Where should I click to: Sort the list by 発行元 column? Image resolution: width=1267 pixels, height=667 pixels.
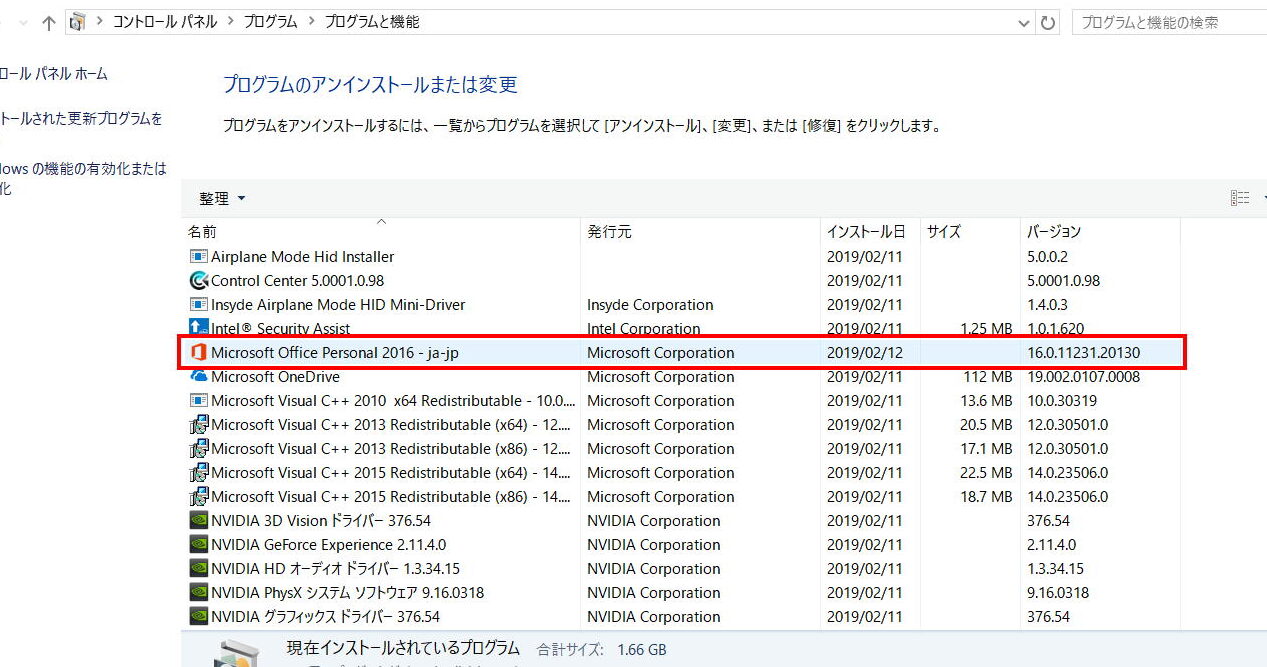(x=700, y=231)
